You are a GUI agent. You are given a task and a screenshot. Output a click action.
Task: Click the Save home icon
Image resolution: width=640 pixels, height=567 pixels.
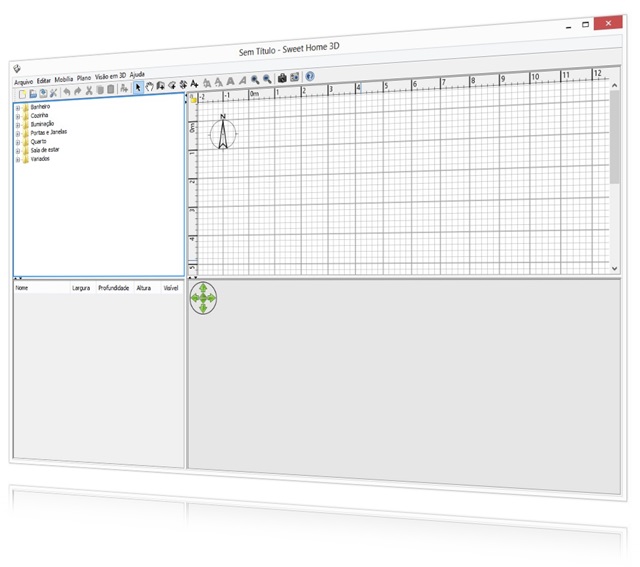coord(43,93)
